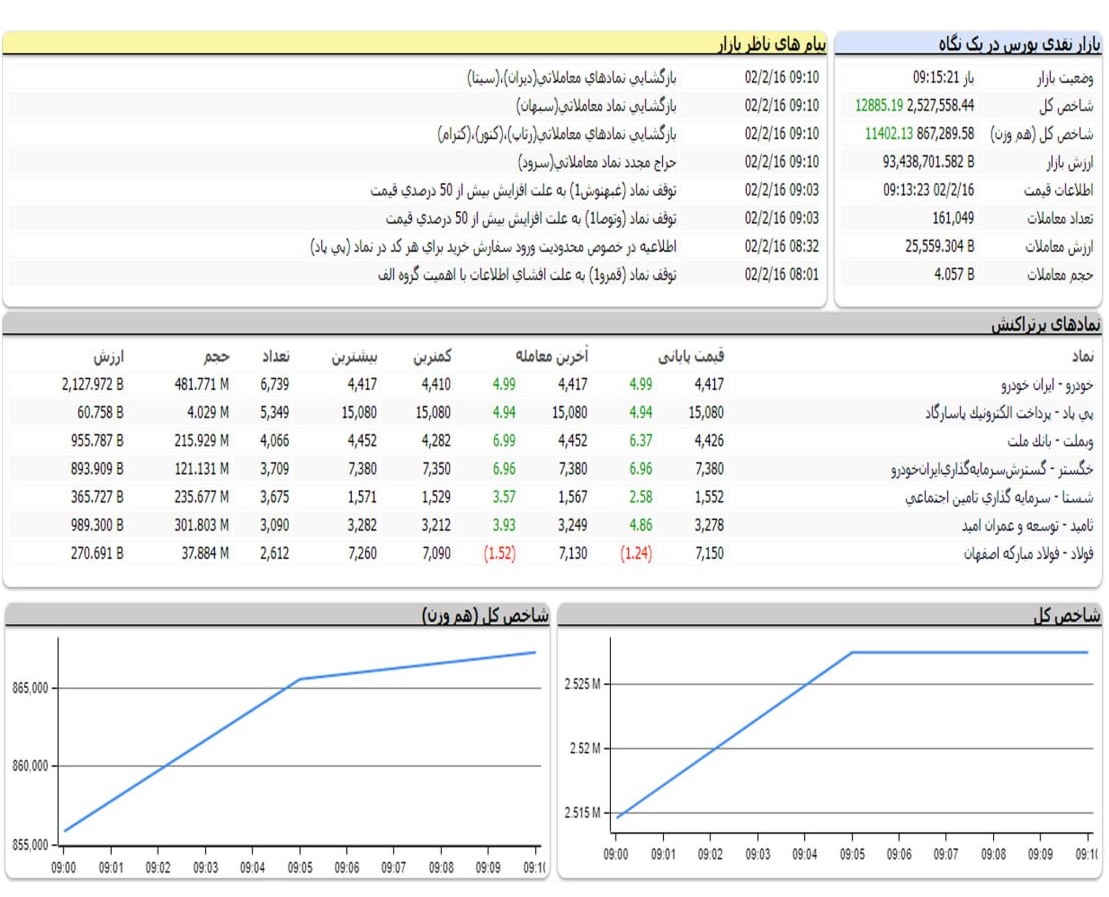This screenshot has width=1109, height=897.
Task: Select the equal-weight index value 867,289.58
Action: pyautogui.click(x=945, y=134)
